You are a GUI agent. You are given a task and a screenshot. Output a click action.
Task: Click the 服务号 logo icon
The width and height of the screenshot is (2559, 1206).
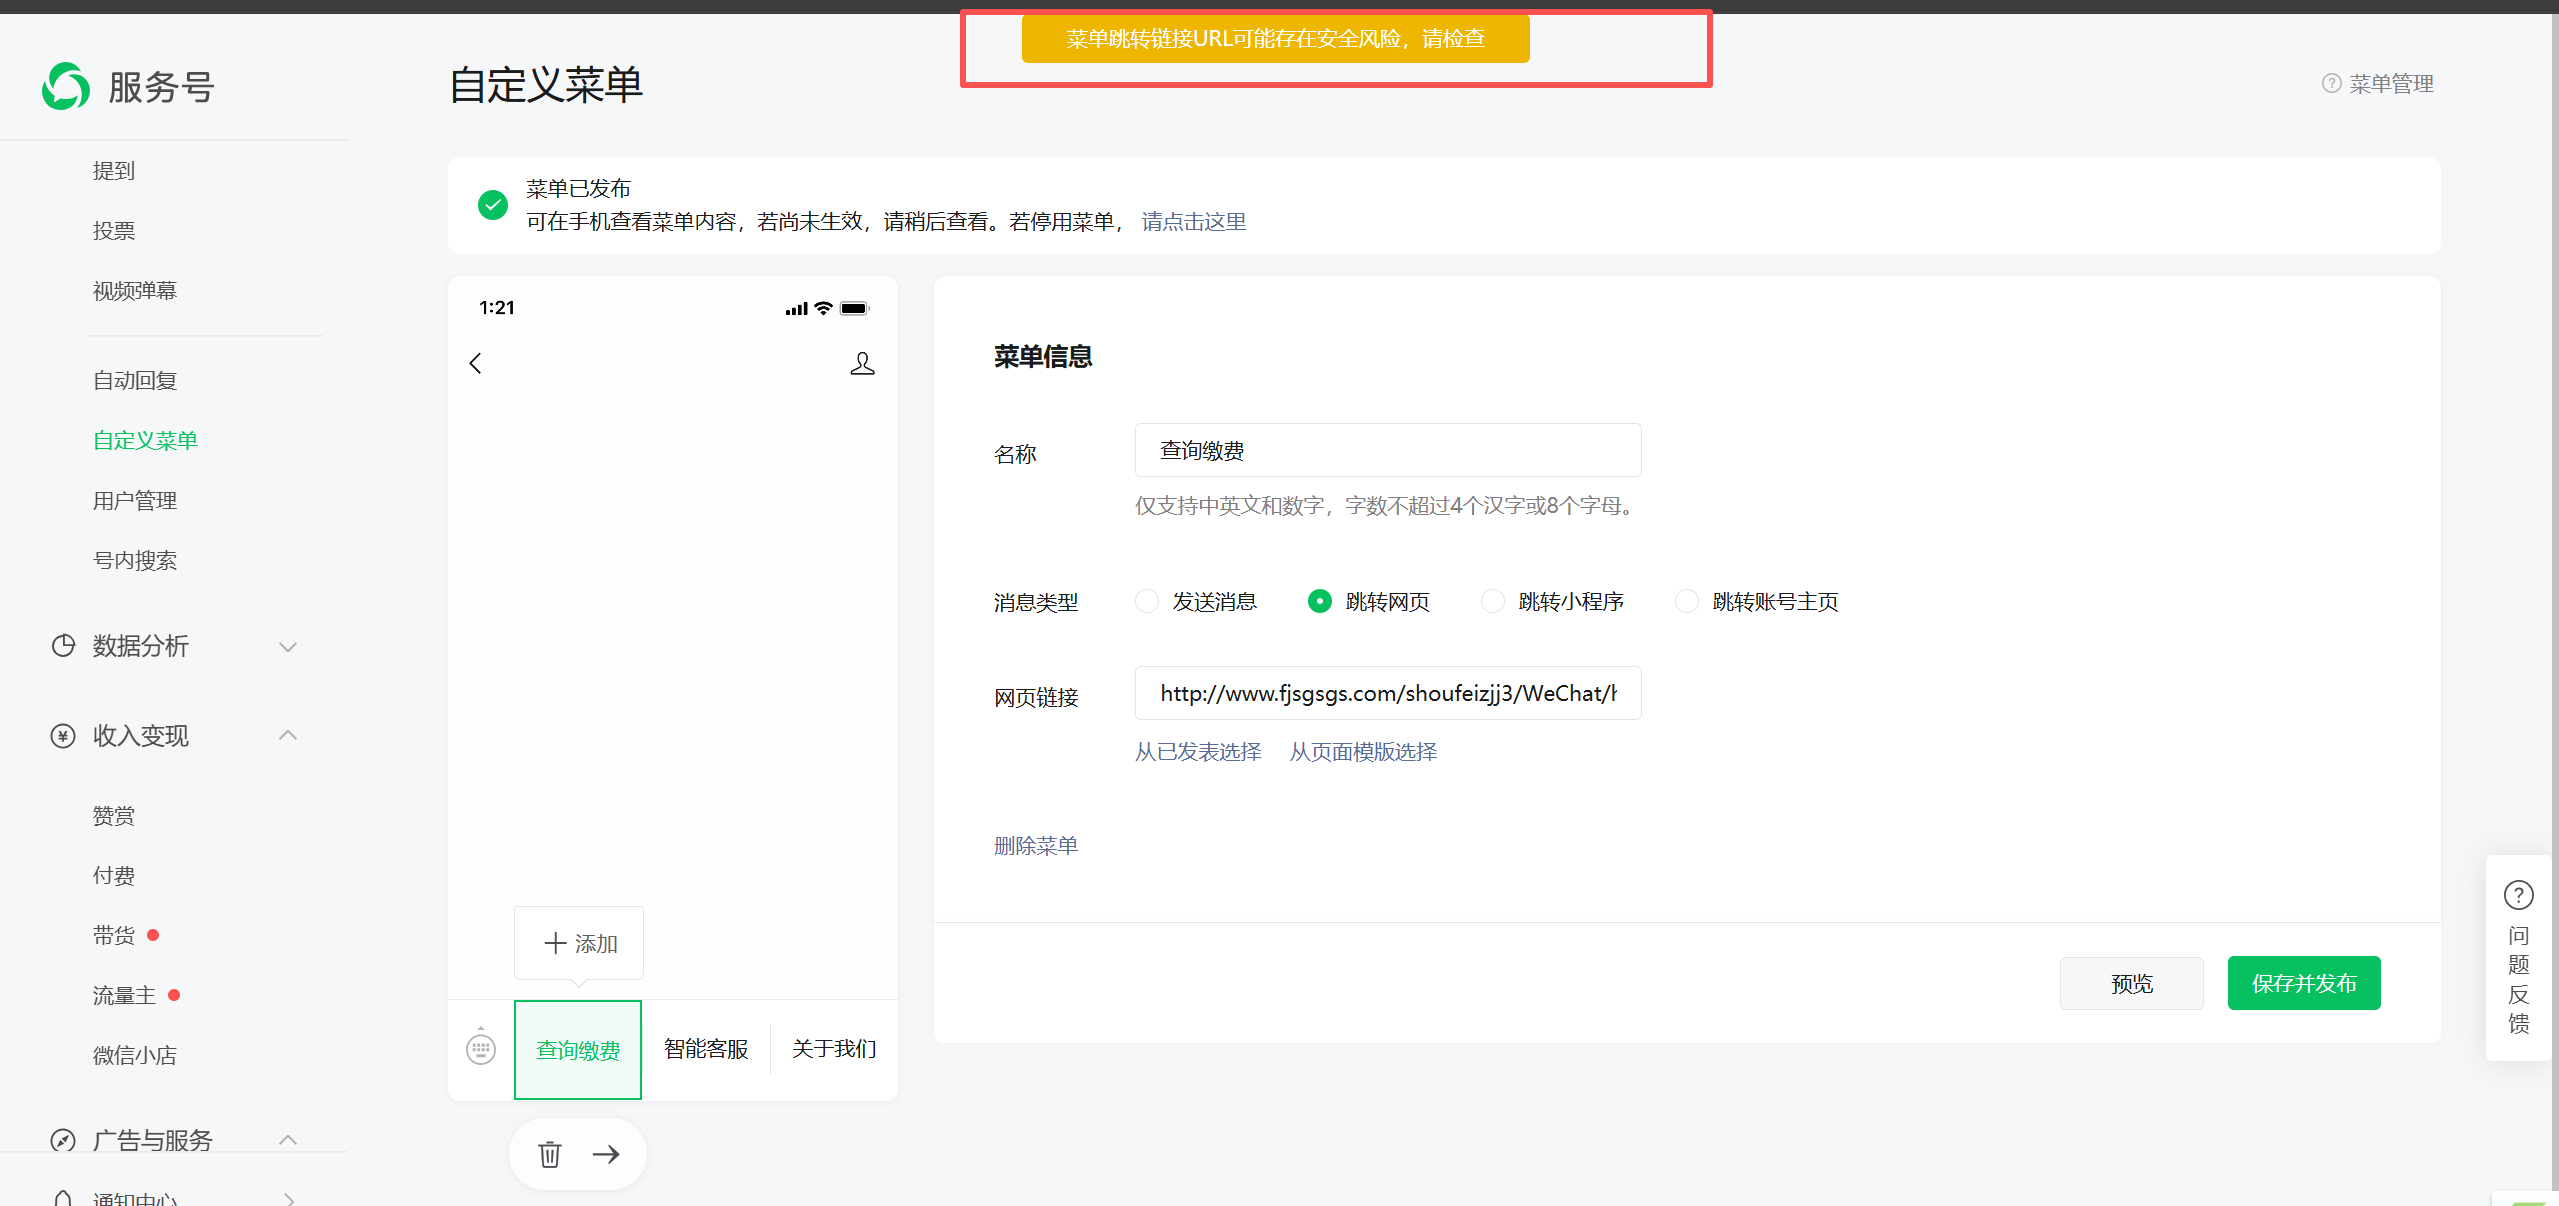(66, 87)
